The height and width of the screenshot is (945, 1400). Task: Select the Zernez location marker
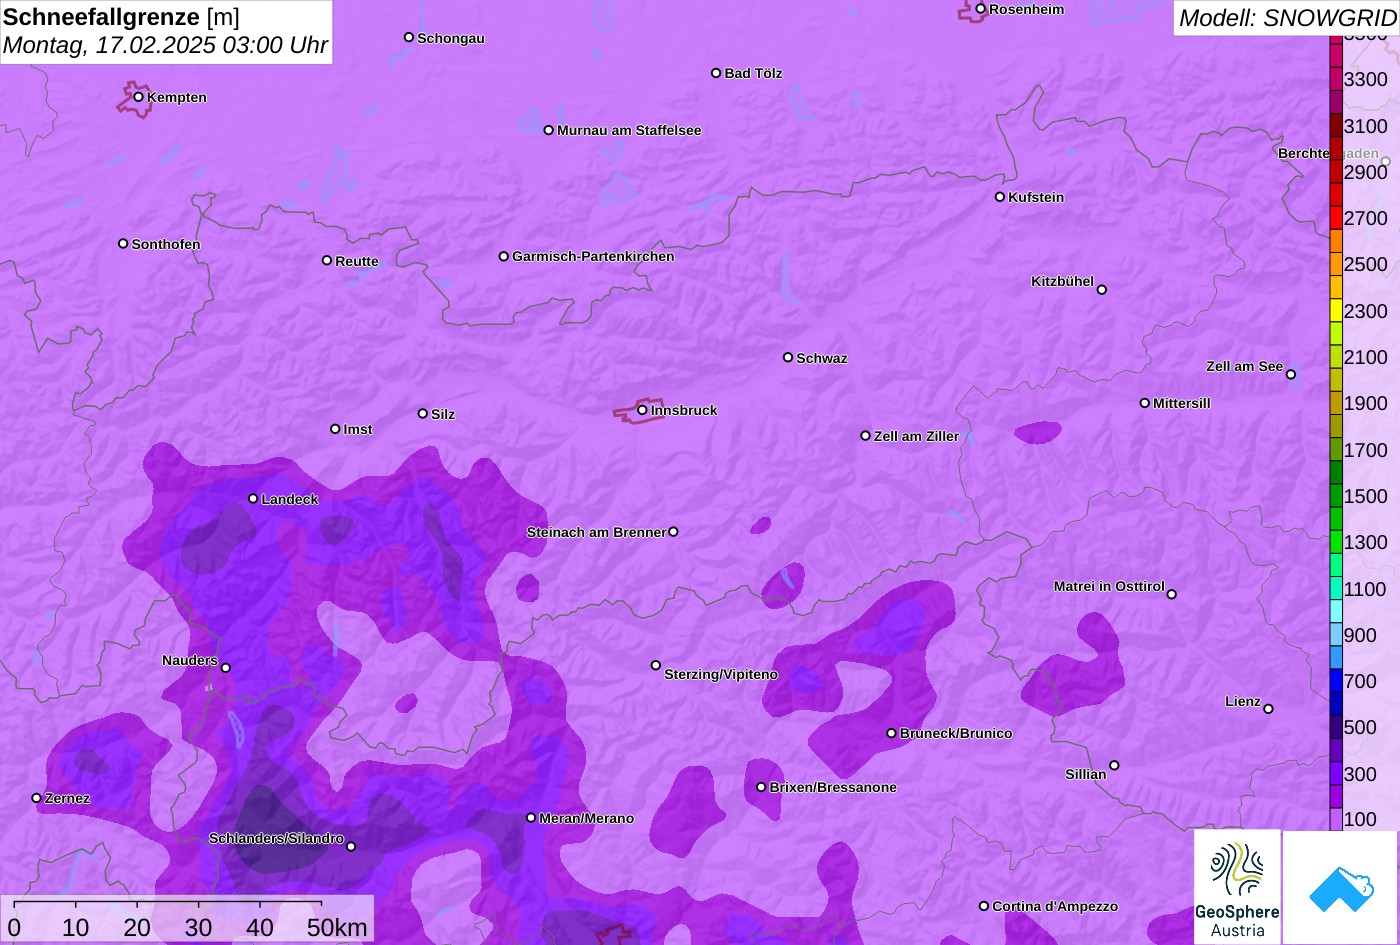point(37,798)
